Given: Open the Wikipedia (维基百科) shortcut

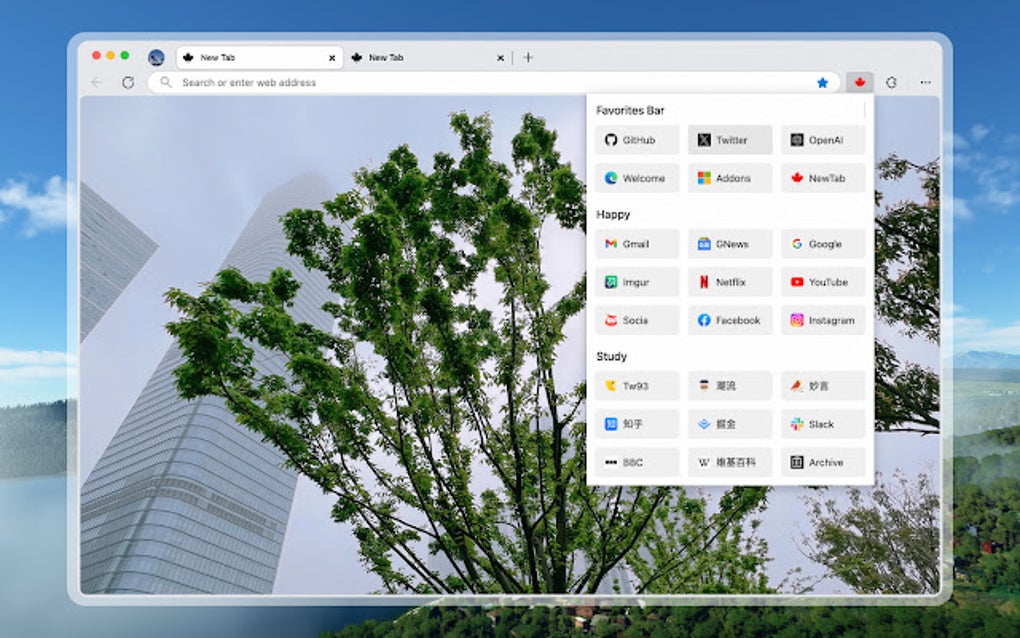Looking at the screenshot, I should (728, 462).
